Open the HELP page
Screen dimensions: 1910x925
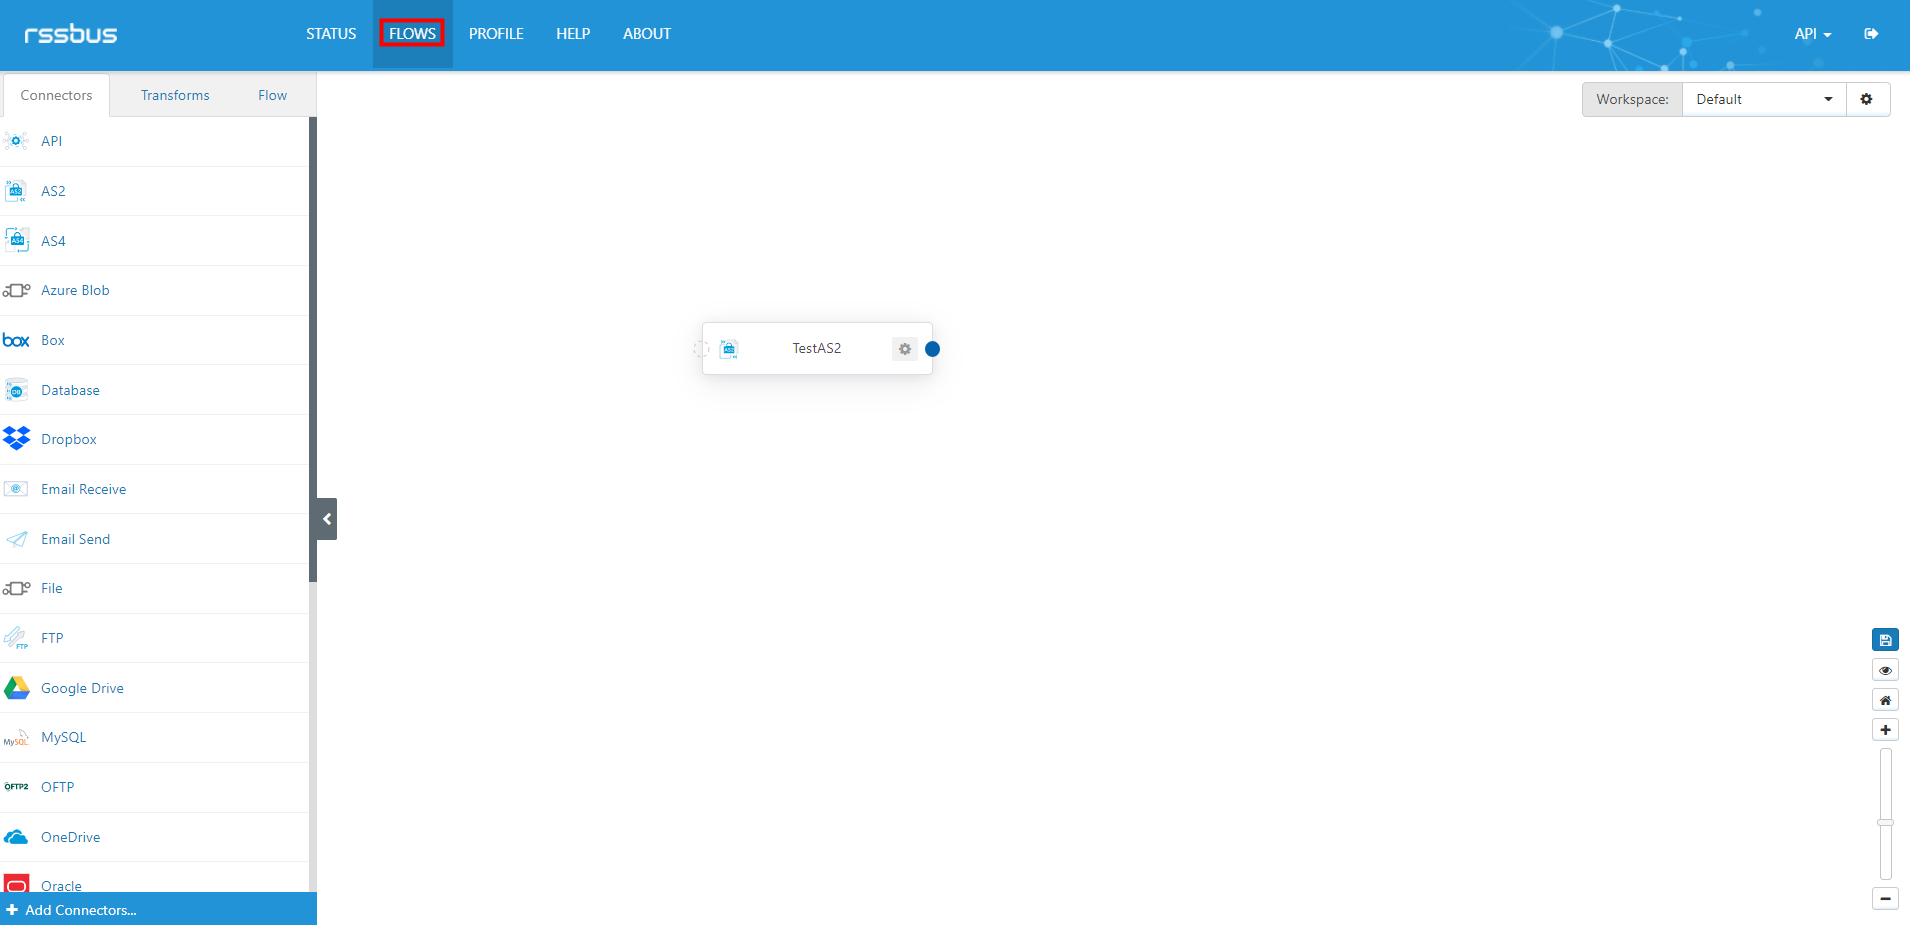[x=573, y=34]
